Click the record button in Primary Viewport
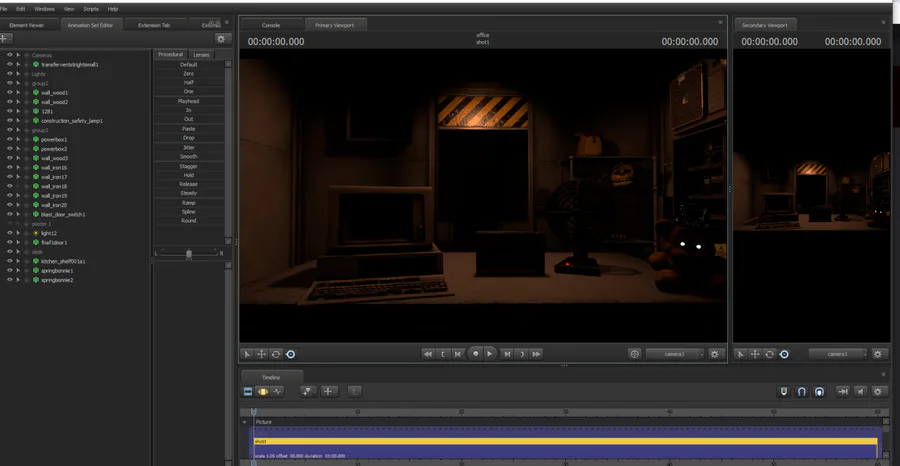 475,354
